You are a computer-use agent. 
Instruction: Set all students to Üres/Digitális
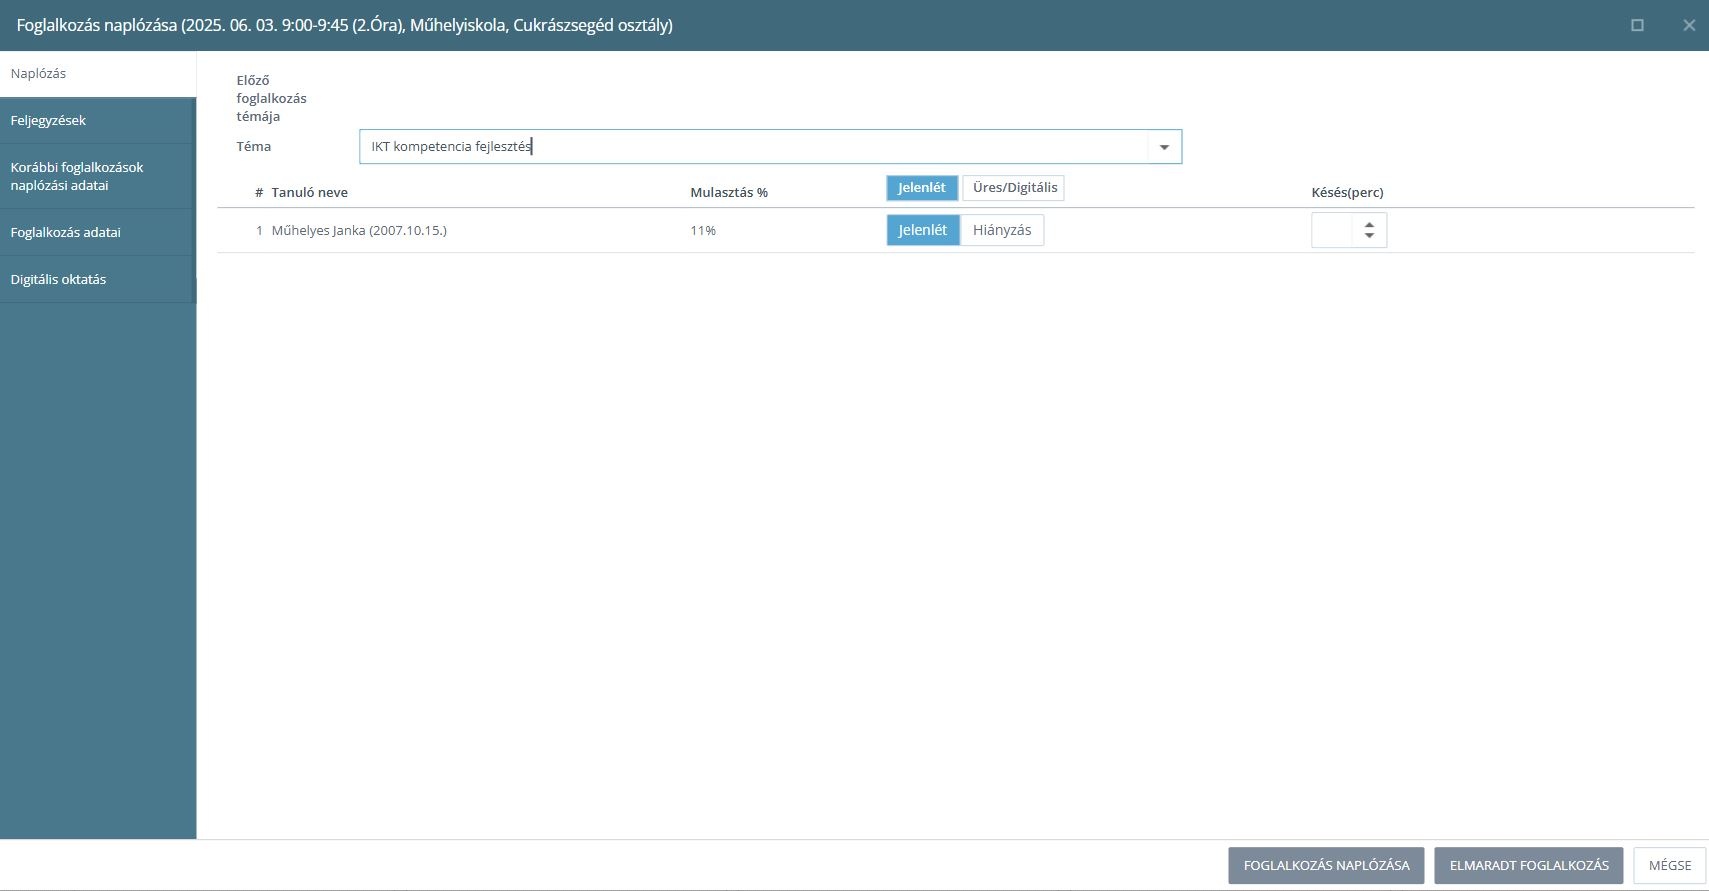point(1014,188)
